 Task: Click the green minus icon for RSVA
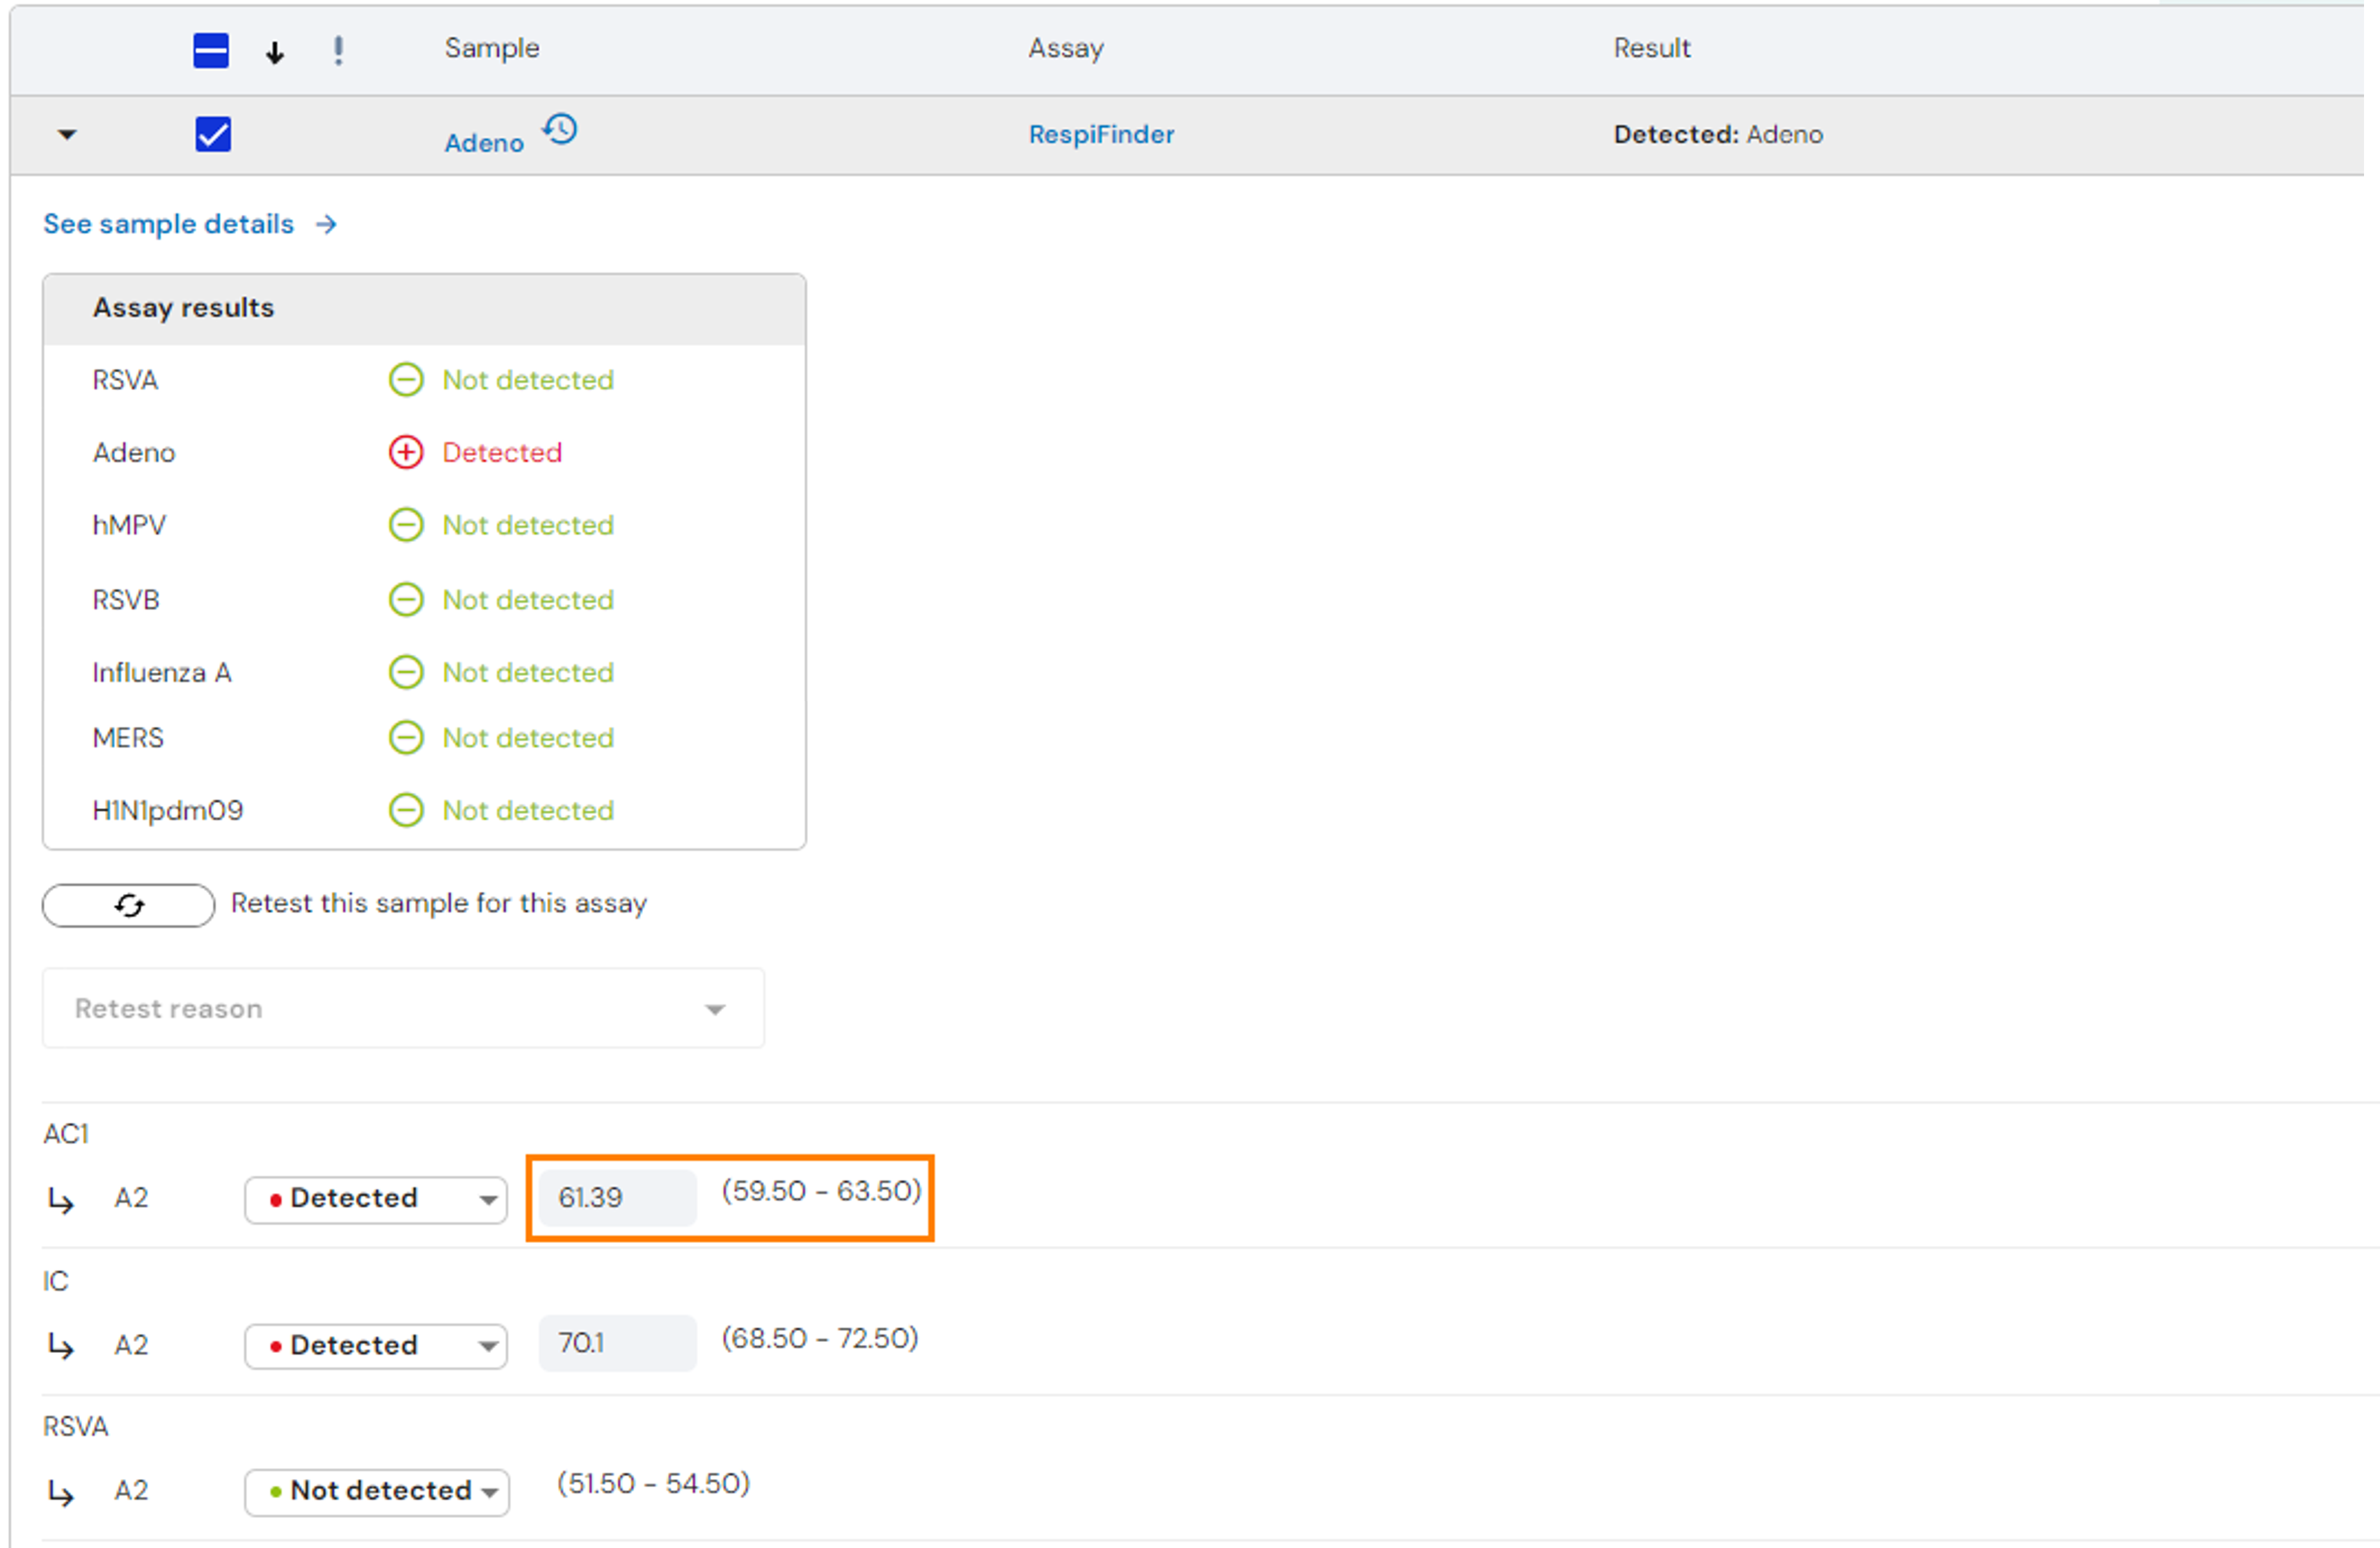[406, 380]
